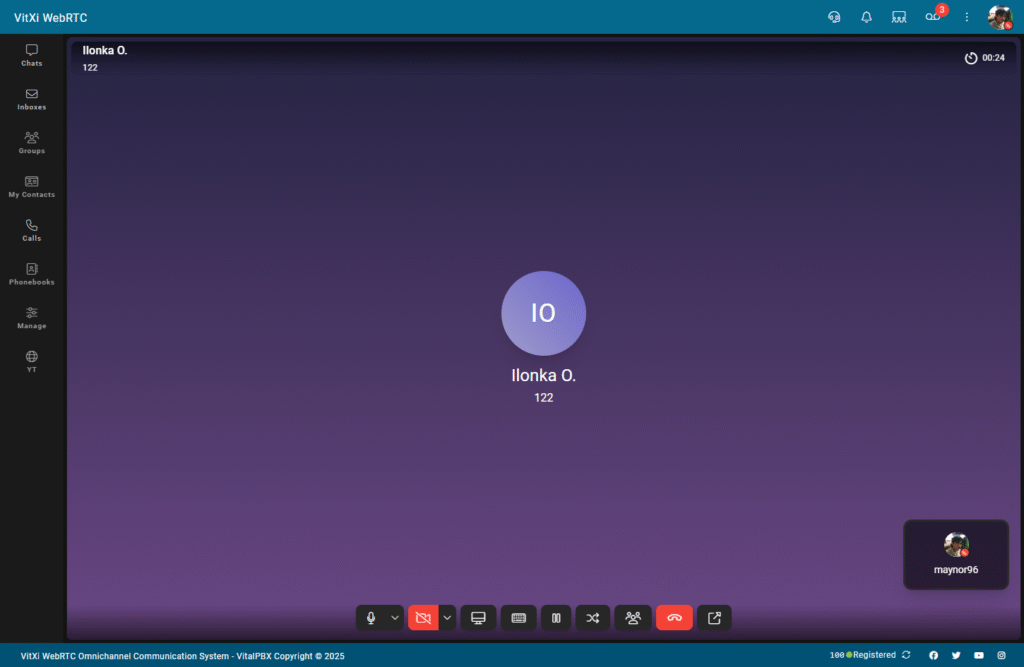This screenshot has height=667, width=1024.
Task: Click the headset agent icon
Action: pos(834,17)
